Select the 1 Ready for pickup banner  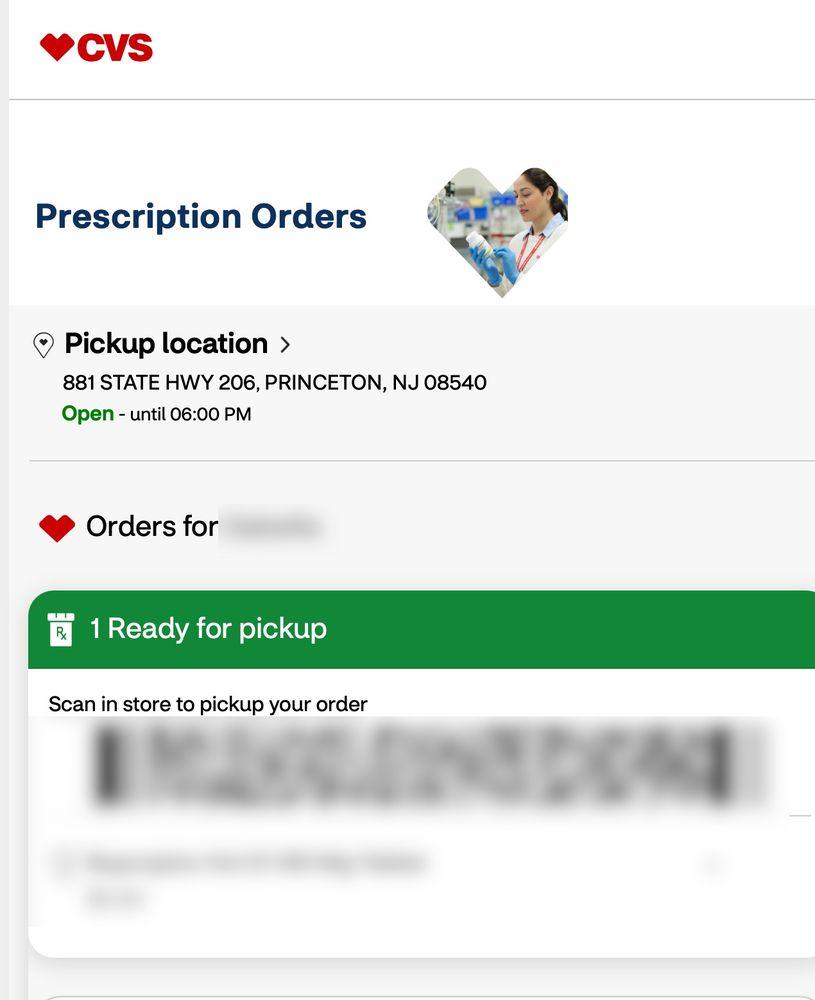click(x=420, y=629)
